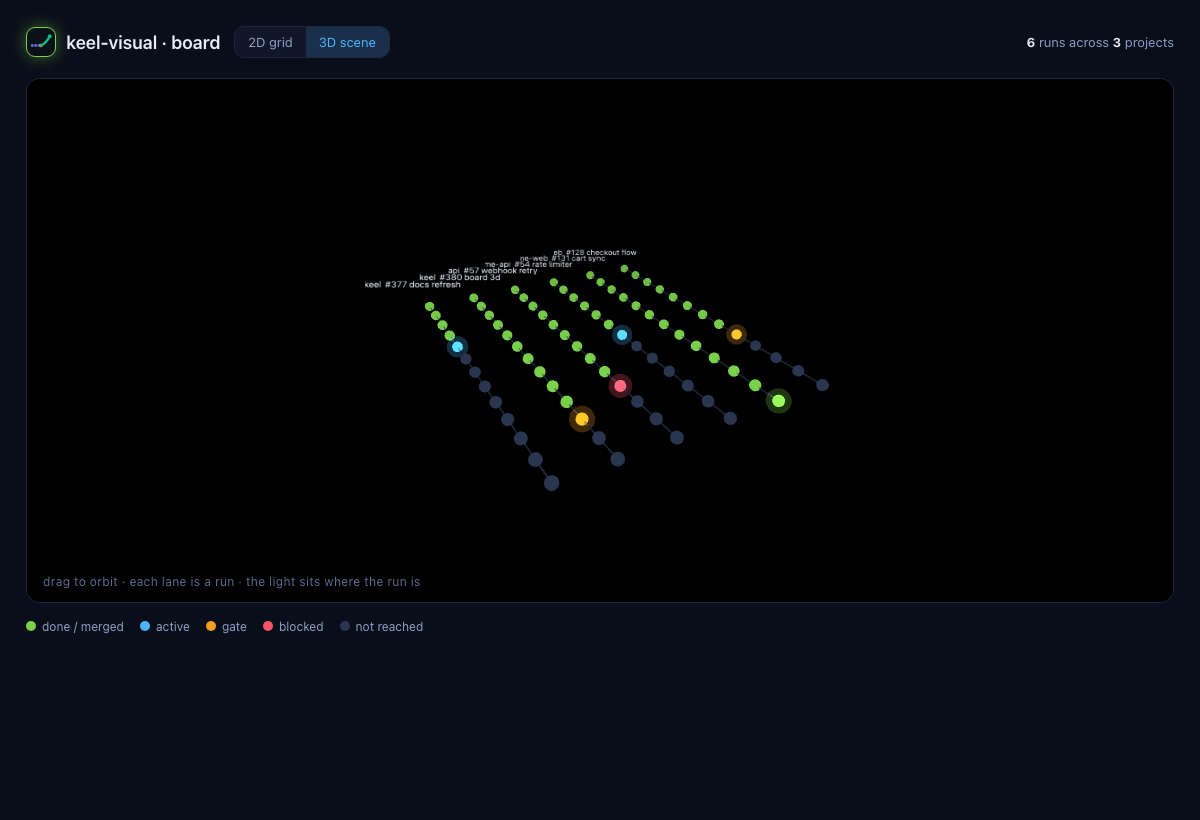Select the last gray node of webhook retry lane

pyautogui.click(x=677, y=437)
